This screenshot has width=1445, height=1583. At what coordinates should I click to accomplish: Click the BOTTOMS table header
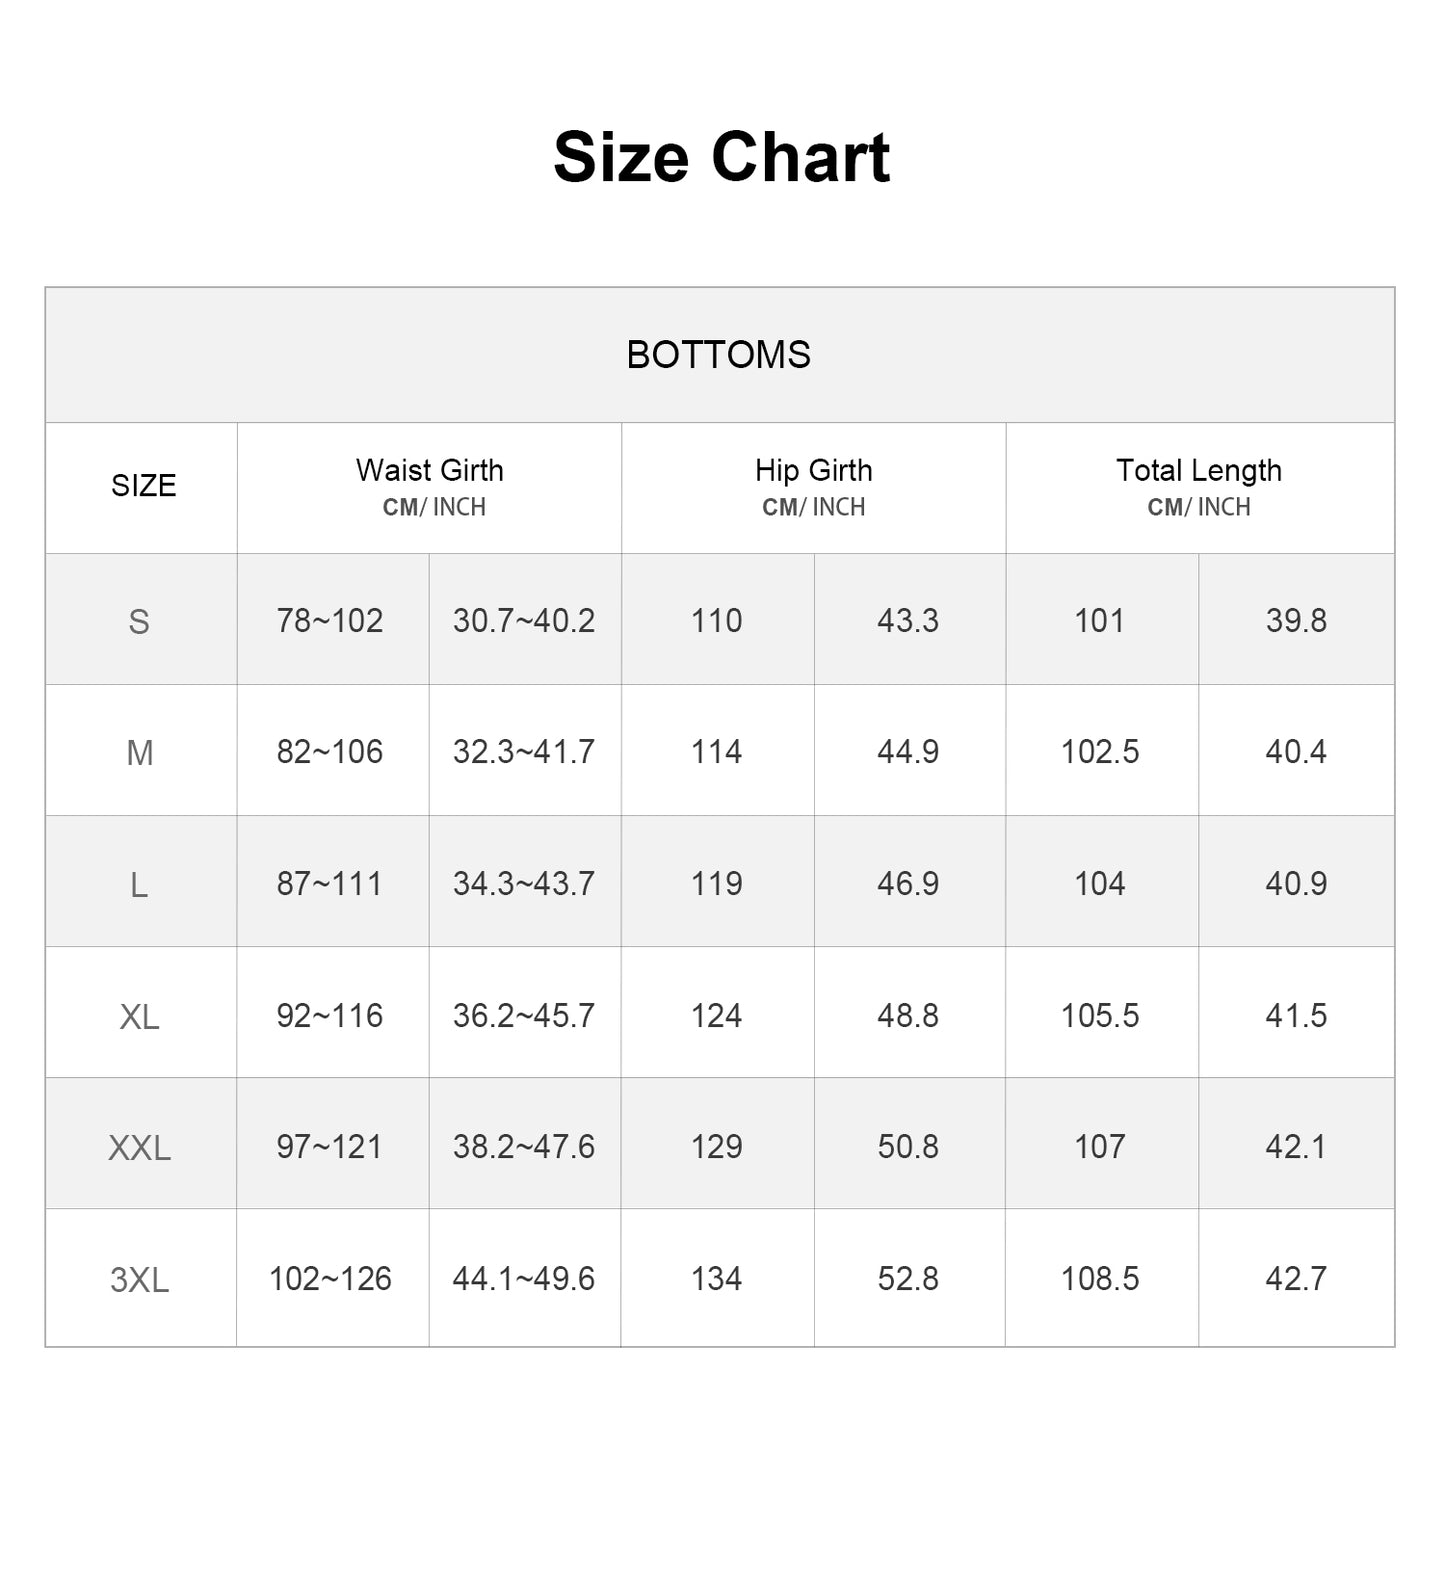(x=719, y=355)
